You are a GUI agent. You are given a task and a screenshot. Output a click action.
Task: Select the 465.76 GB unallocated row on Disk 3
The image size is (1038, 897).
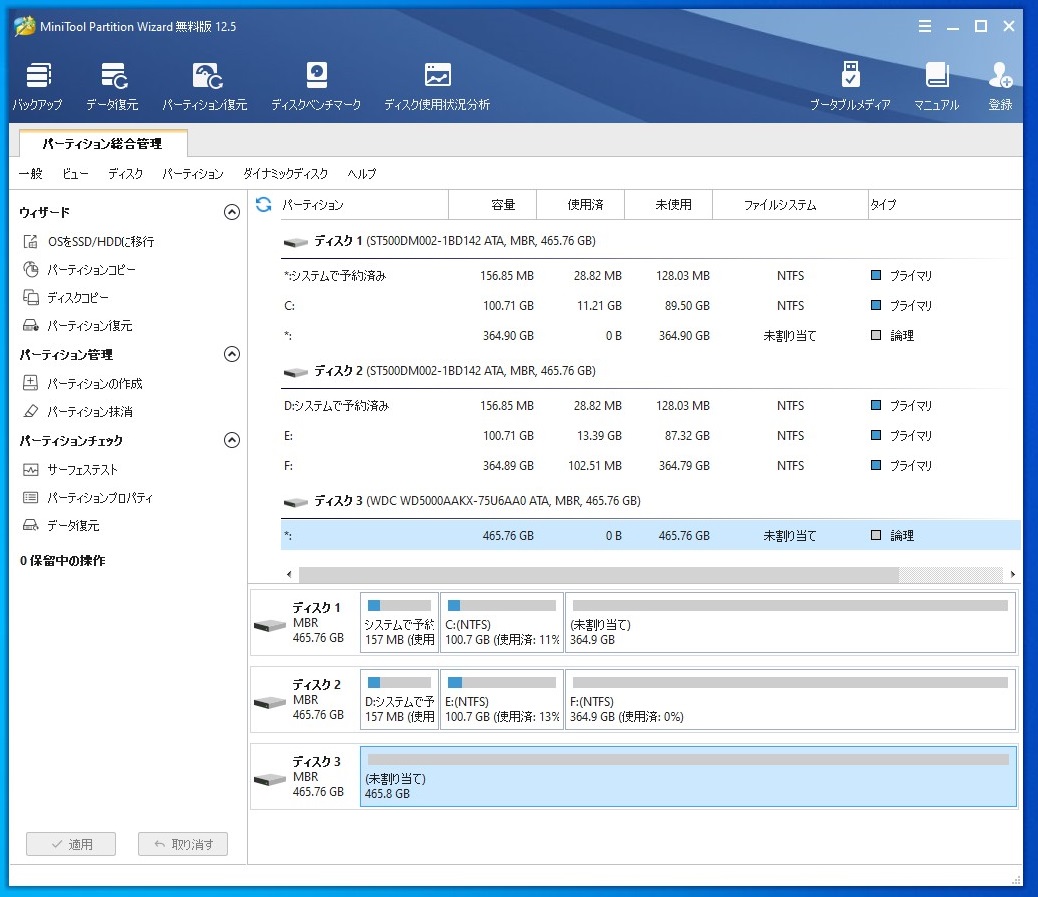(650, 536)
